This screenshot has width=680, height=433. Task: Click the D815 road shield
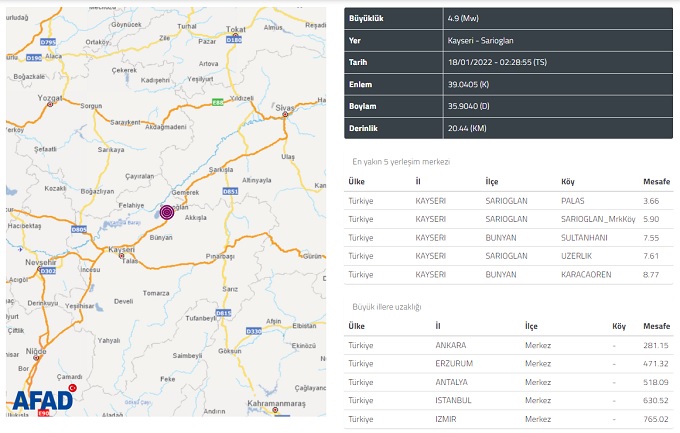[224, 313]
